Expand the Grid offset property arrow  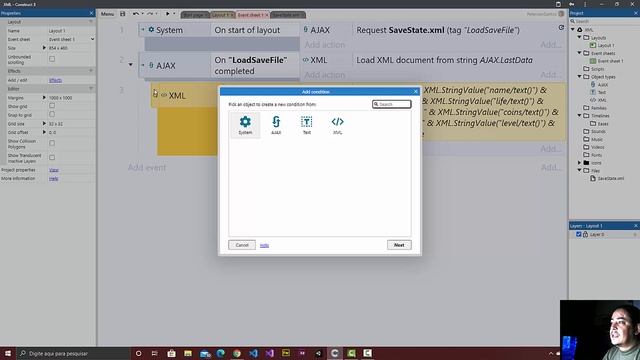click(x=44, y=132)
